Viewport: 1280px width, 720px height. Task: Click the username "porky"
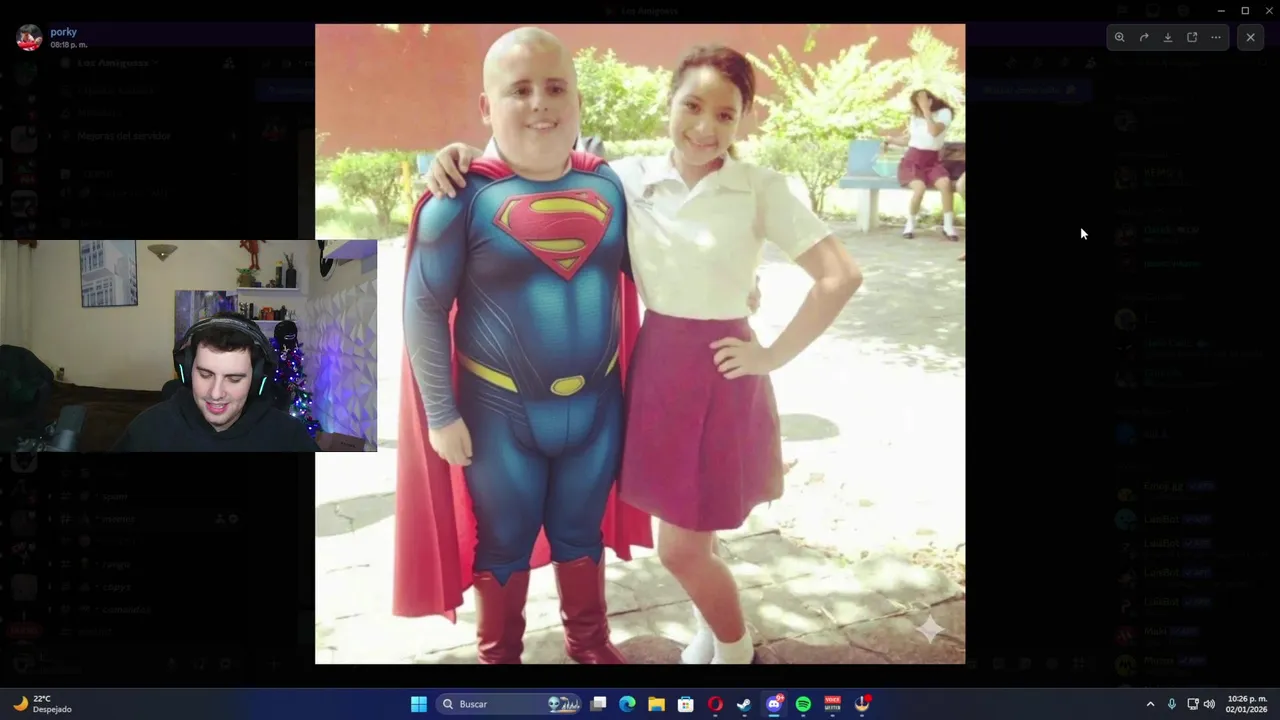coord(64,32)
